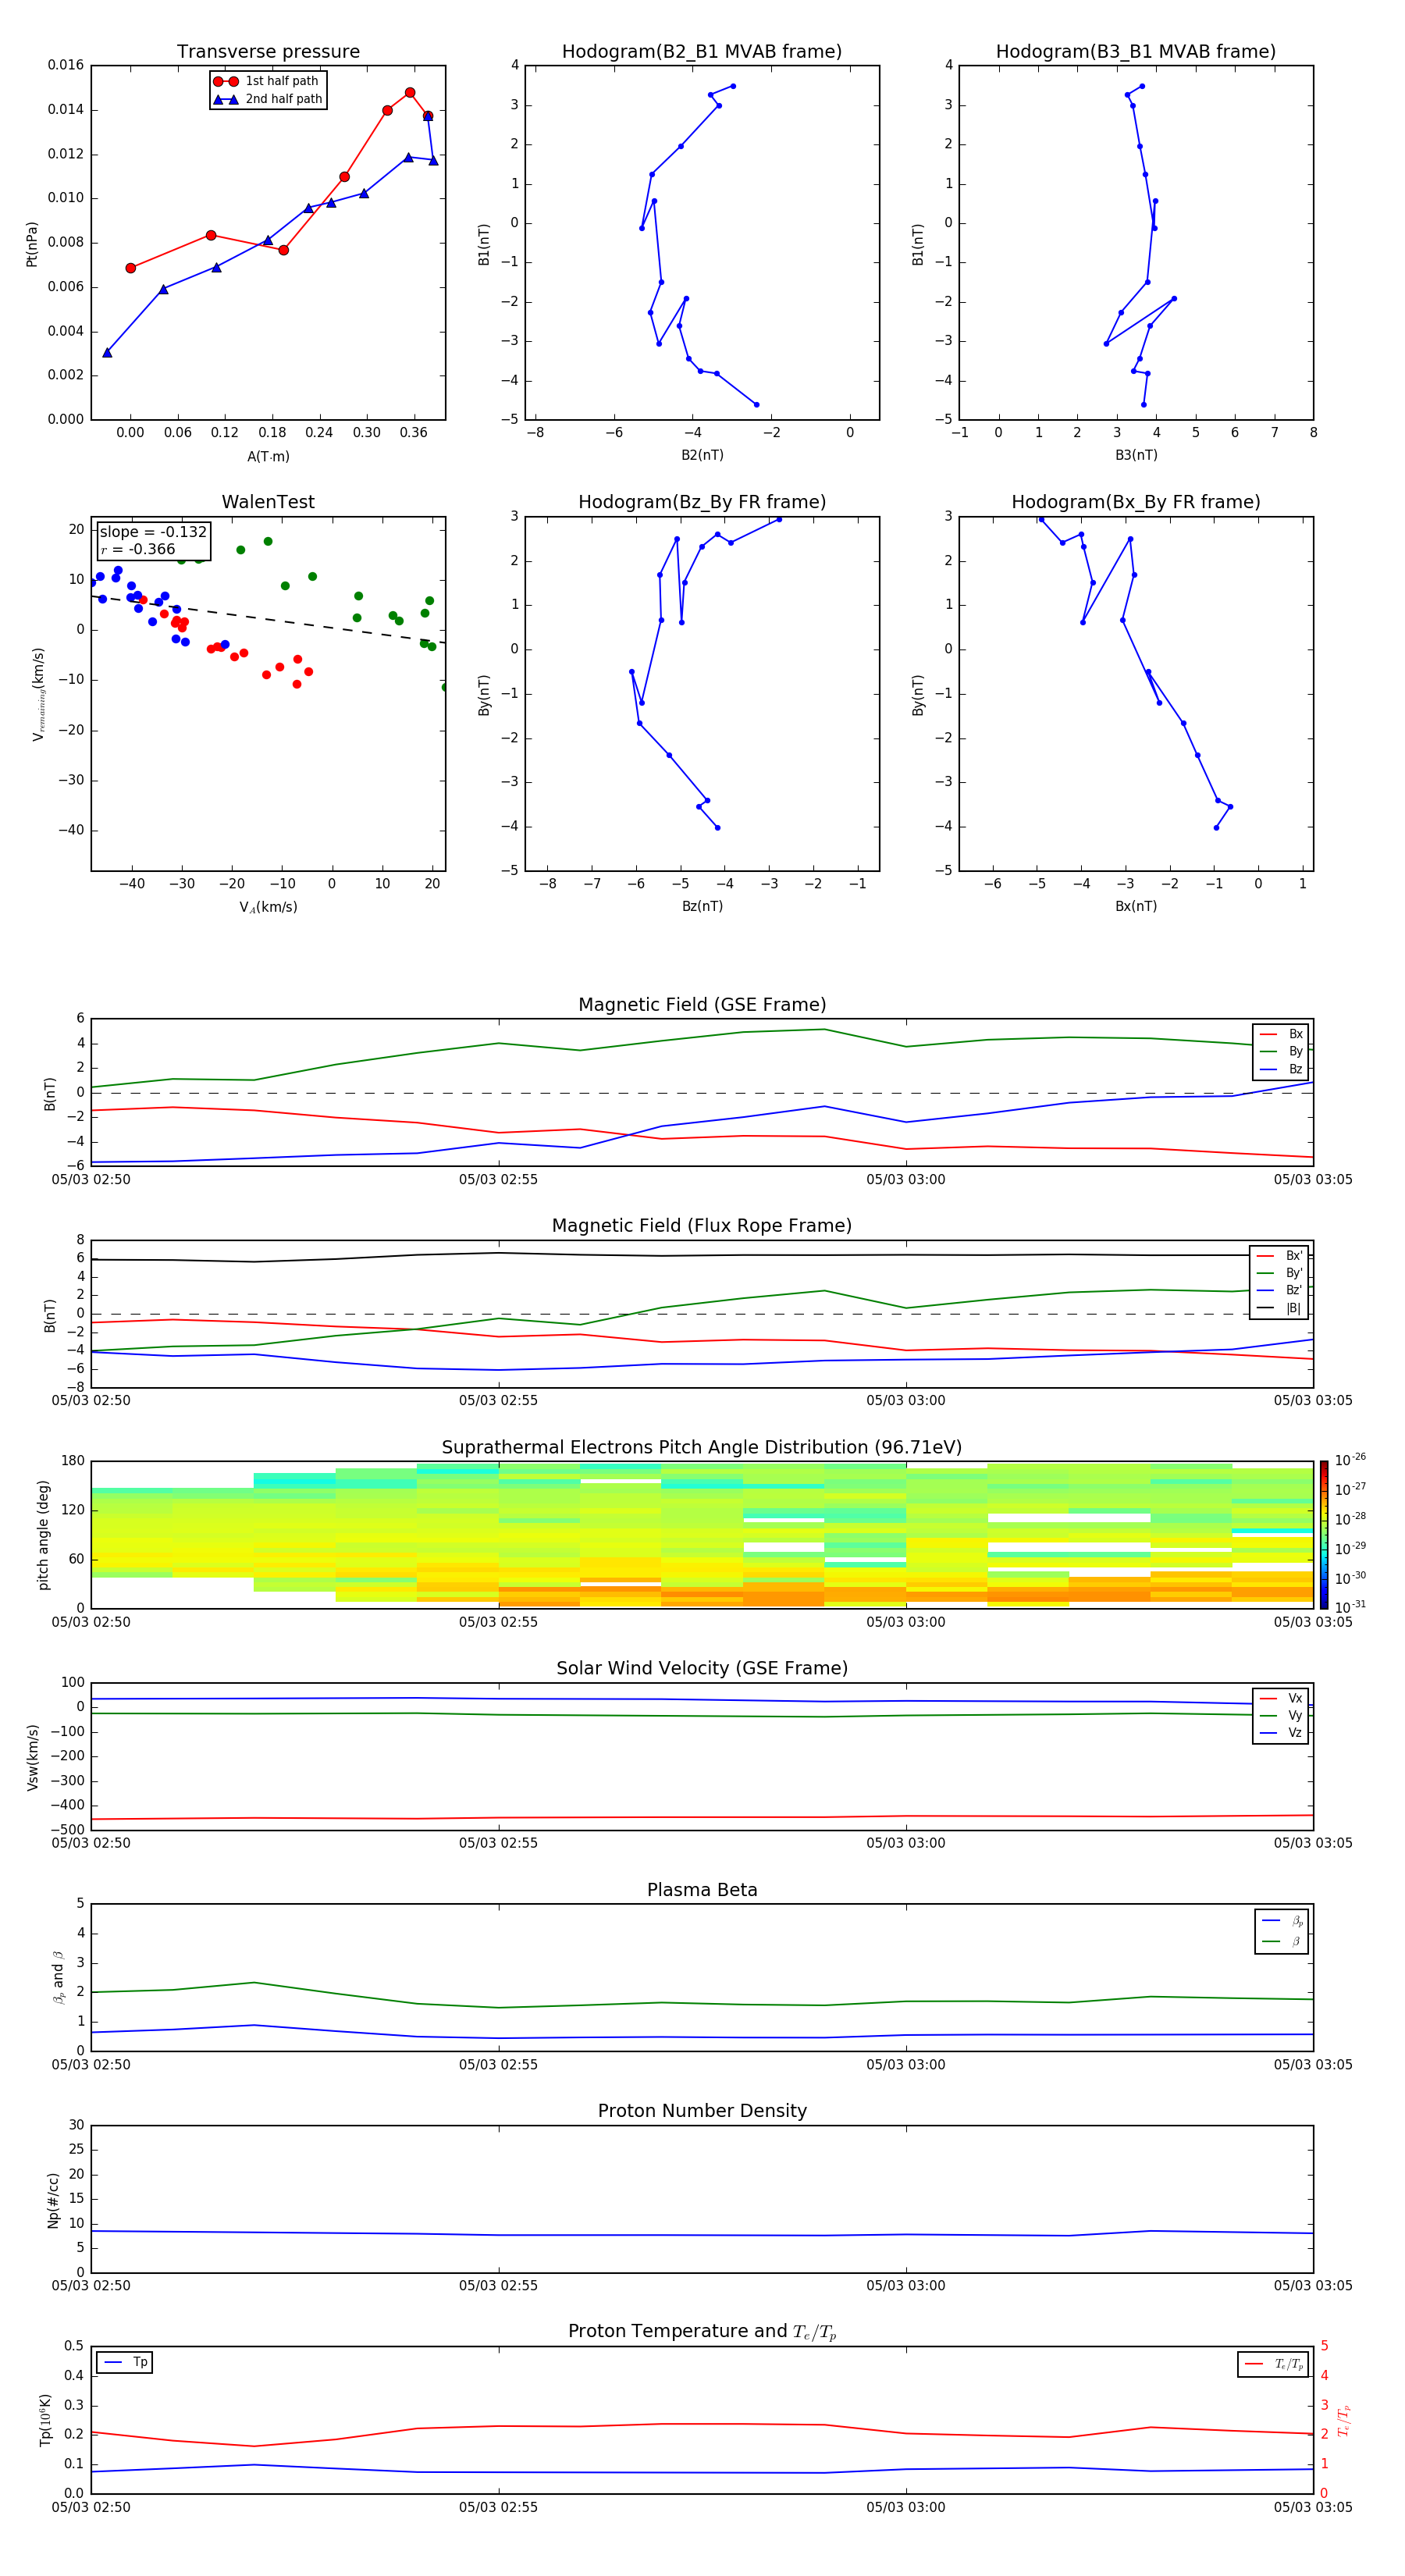Click '|B|' legend entry in Flux Rope plot

tap(1280, 1308)
